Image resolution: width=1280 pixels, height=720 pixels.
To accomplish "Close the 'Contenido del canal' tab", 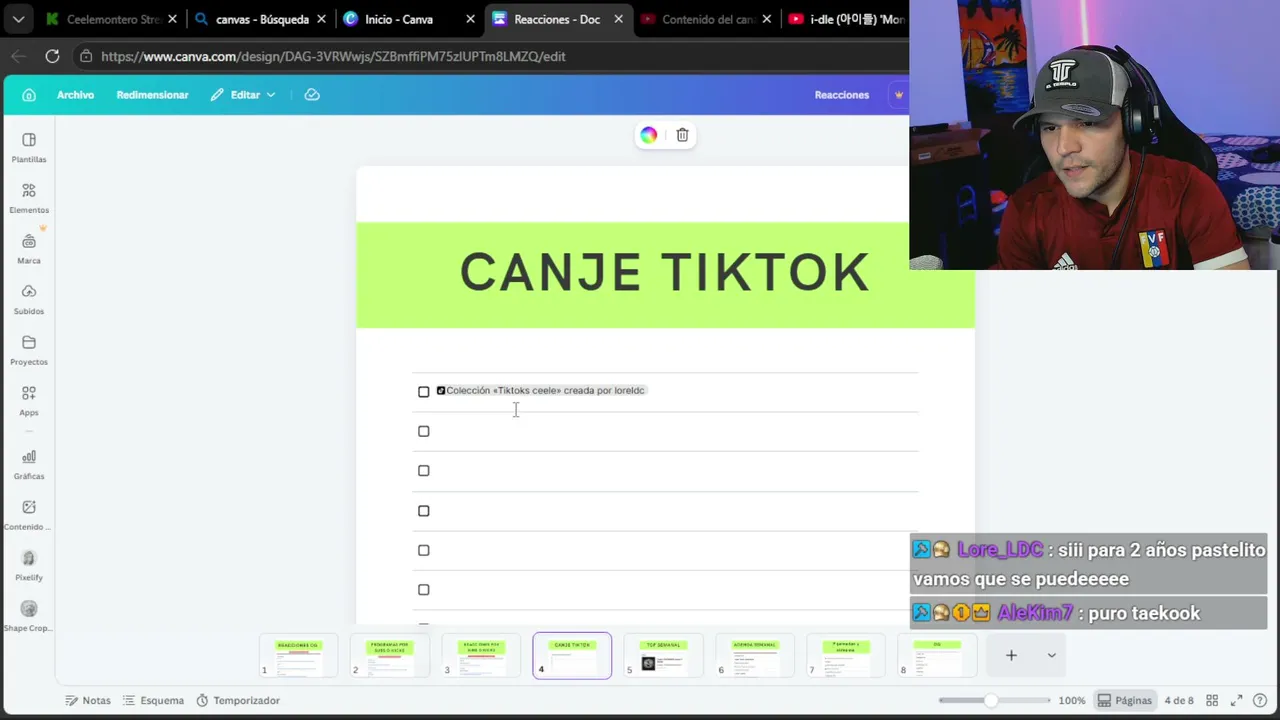I will click(x=767, y=19).
